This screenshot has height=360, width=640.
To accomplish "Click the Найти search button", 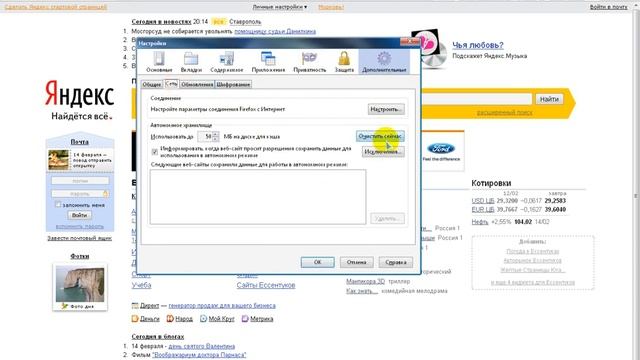I will [x=549, y=99].
